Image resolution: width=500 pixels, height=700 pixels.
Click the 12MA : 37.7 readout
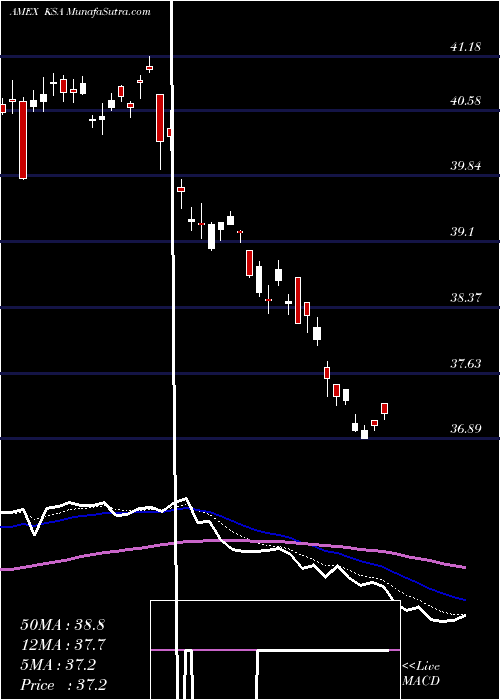pos(62,645)
